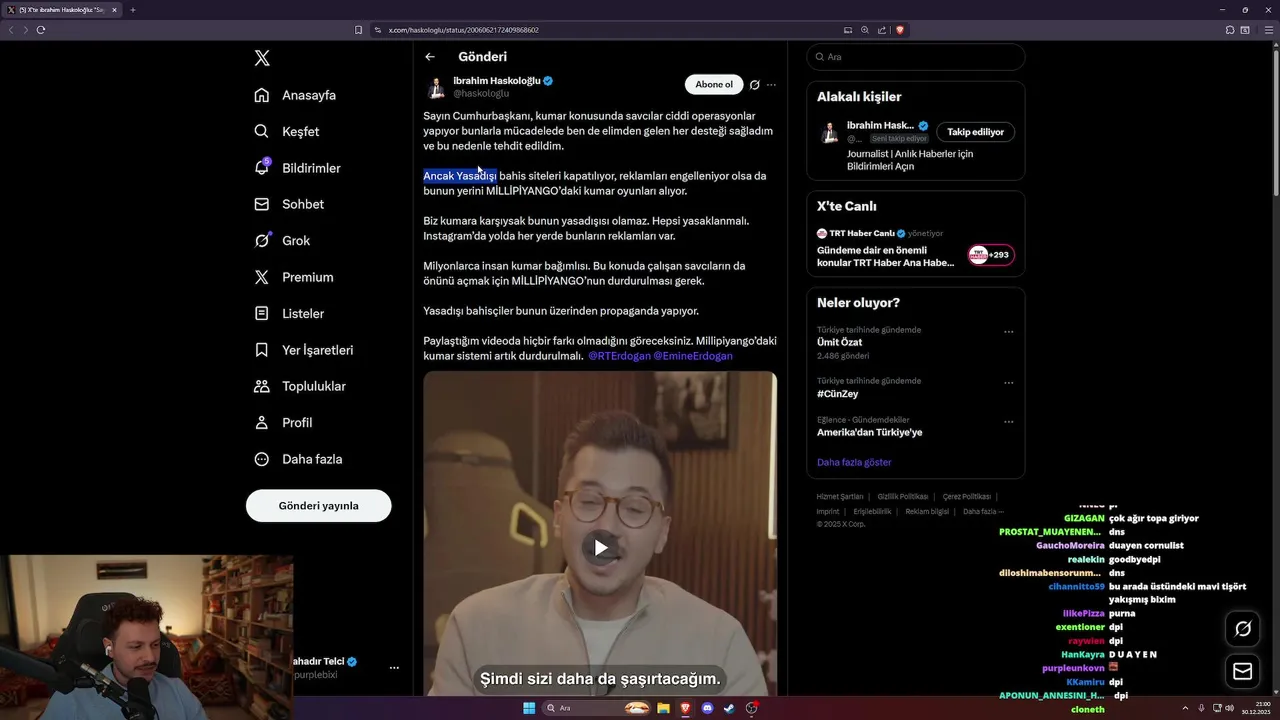Open Bildirimler notifications
Image resolution: width=1280 pixels, height=720 pixels.
[297, 168]
